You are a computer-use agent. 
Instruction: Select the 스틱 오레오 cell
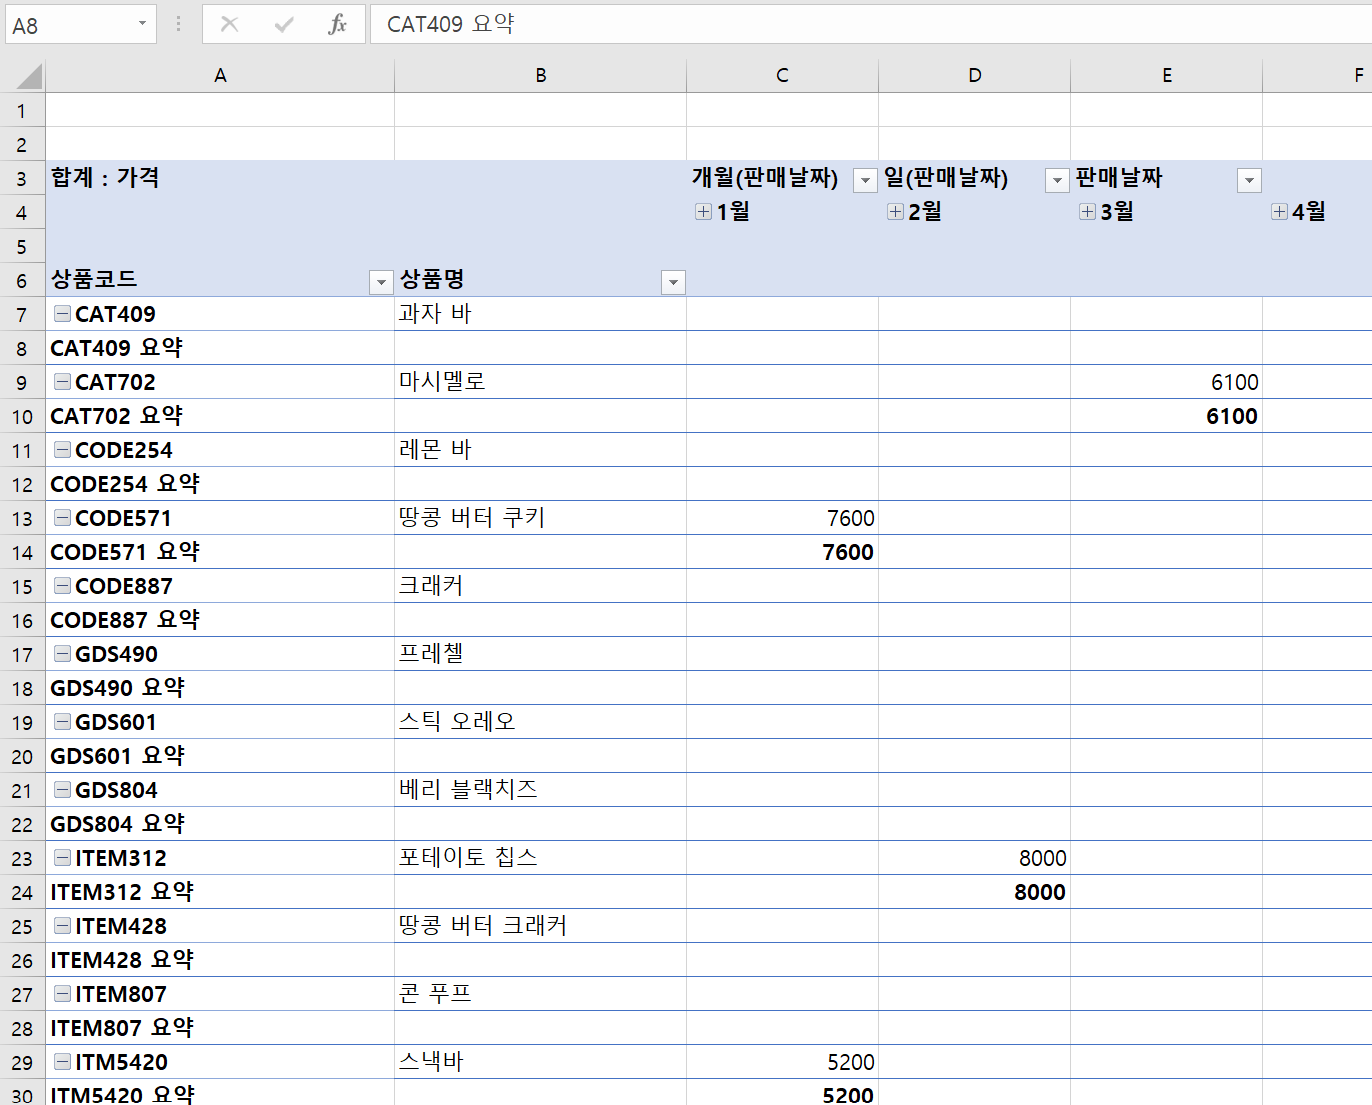[x=540, y=722]
